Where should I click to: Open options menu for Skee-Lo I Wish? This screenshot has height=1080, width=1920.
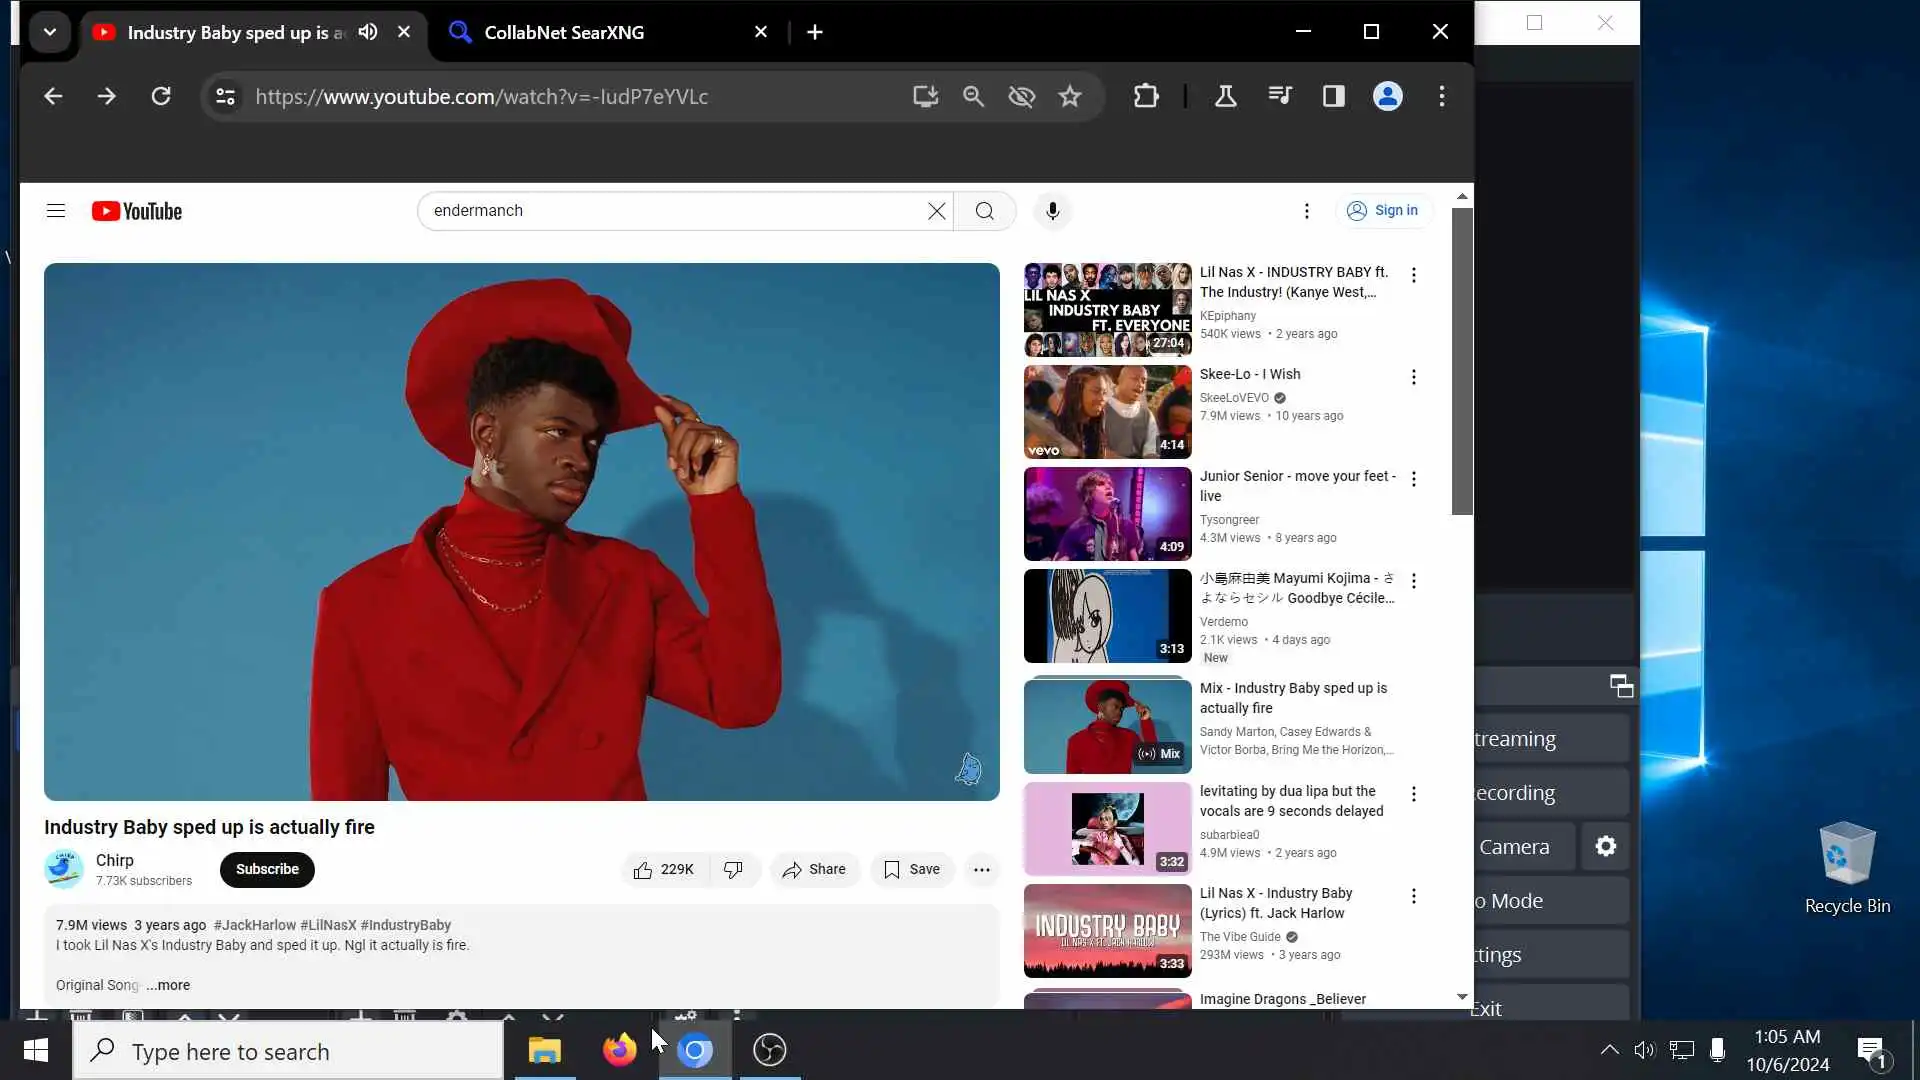(x=1413, y=377)
